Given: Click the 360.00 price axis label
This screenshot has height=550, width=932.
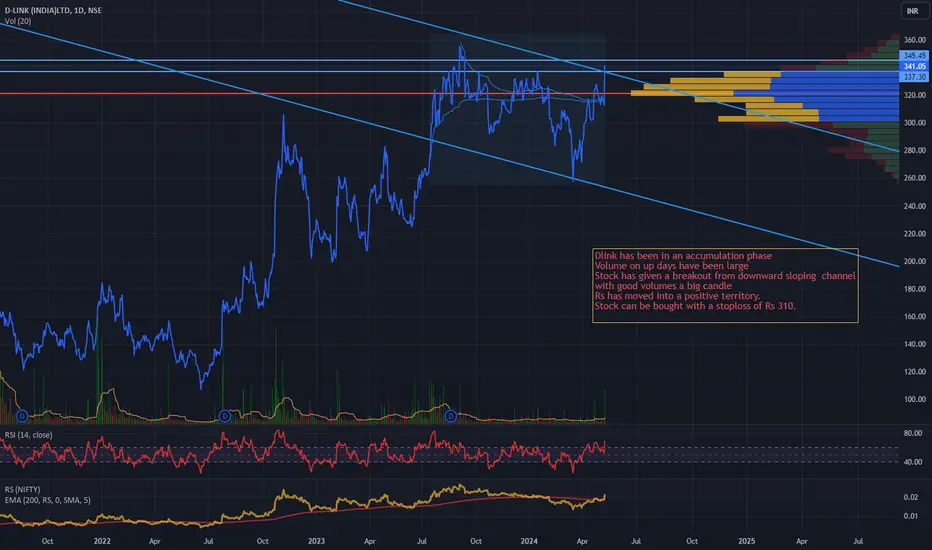Looking at the screenshot, I should [x=915, y=40].
